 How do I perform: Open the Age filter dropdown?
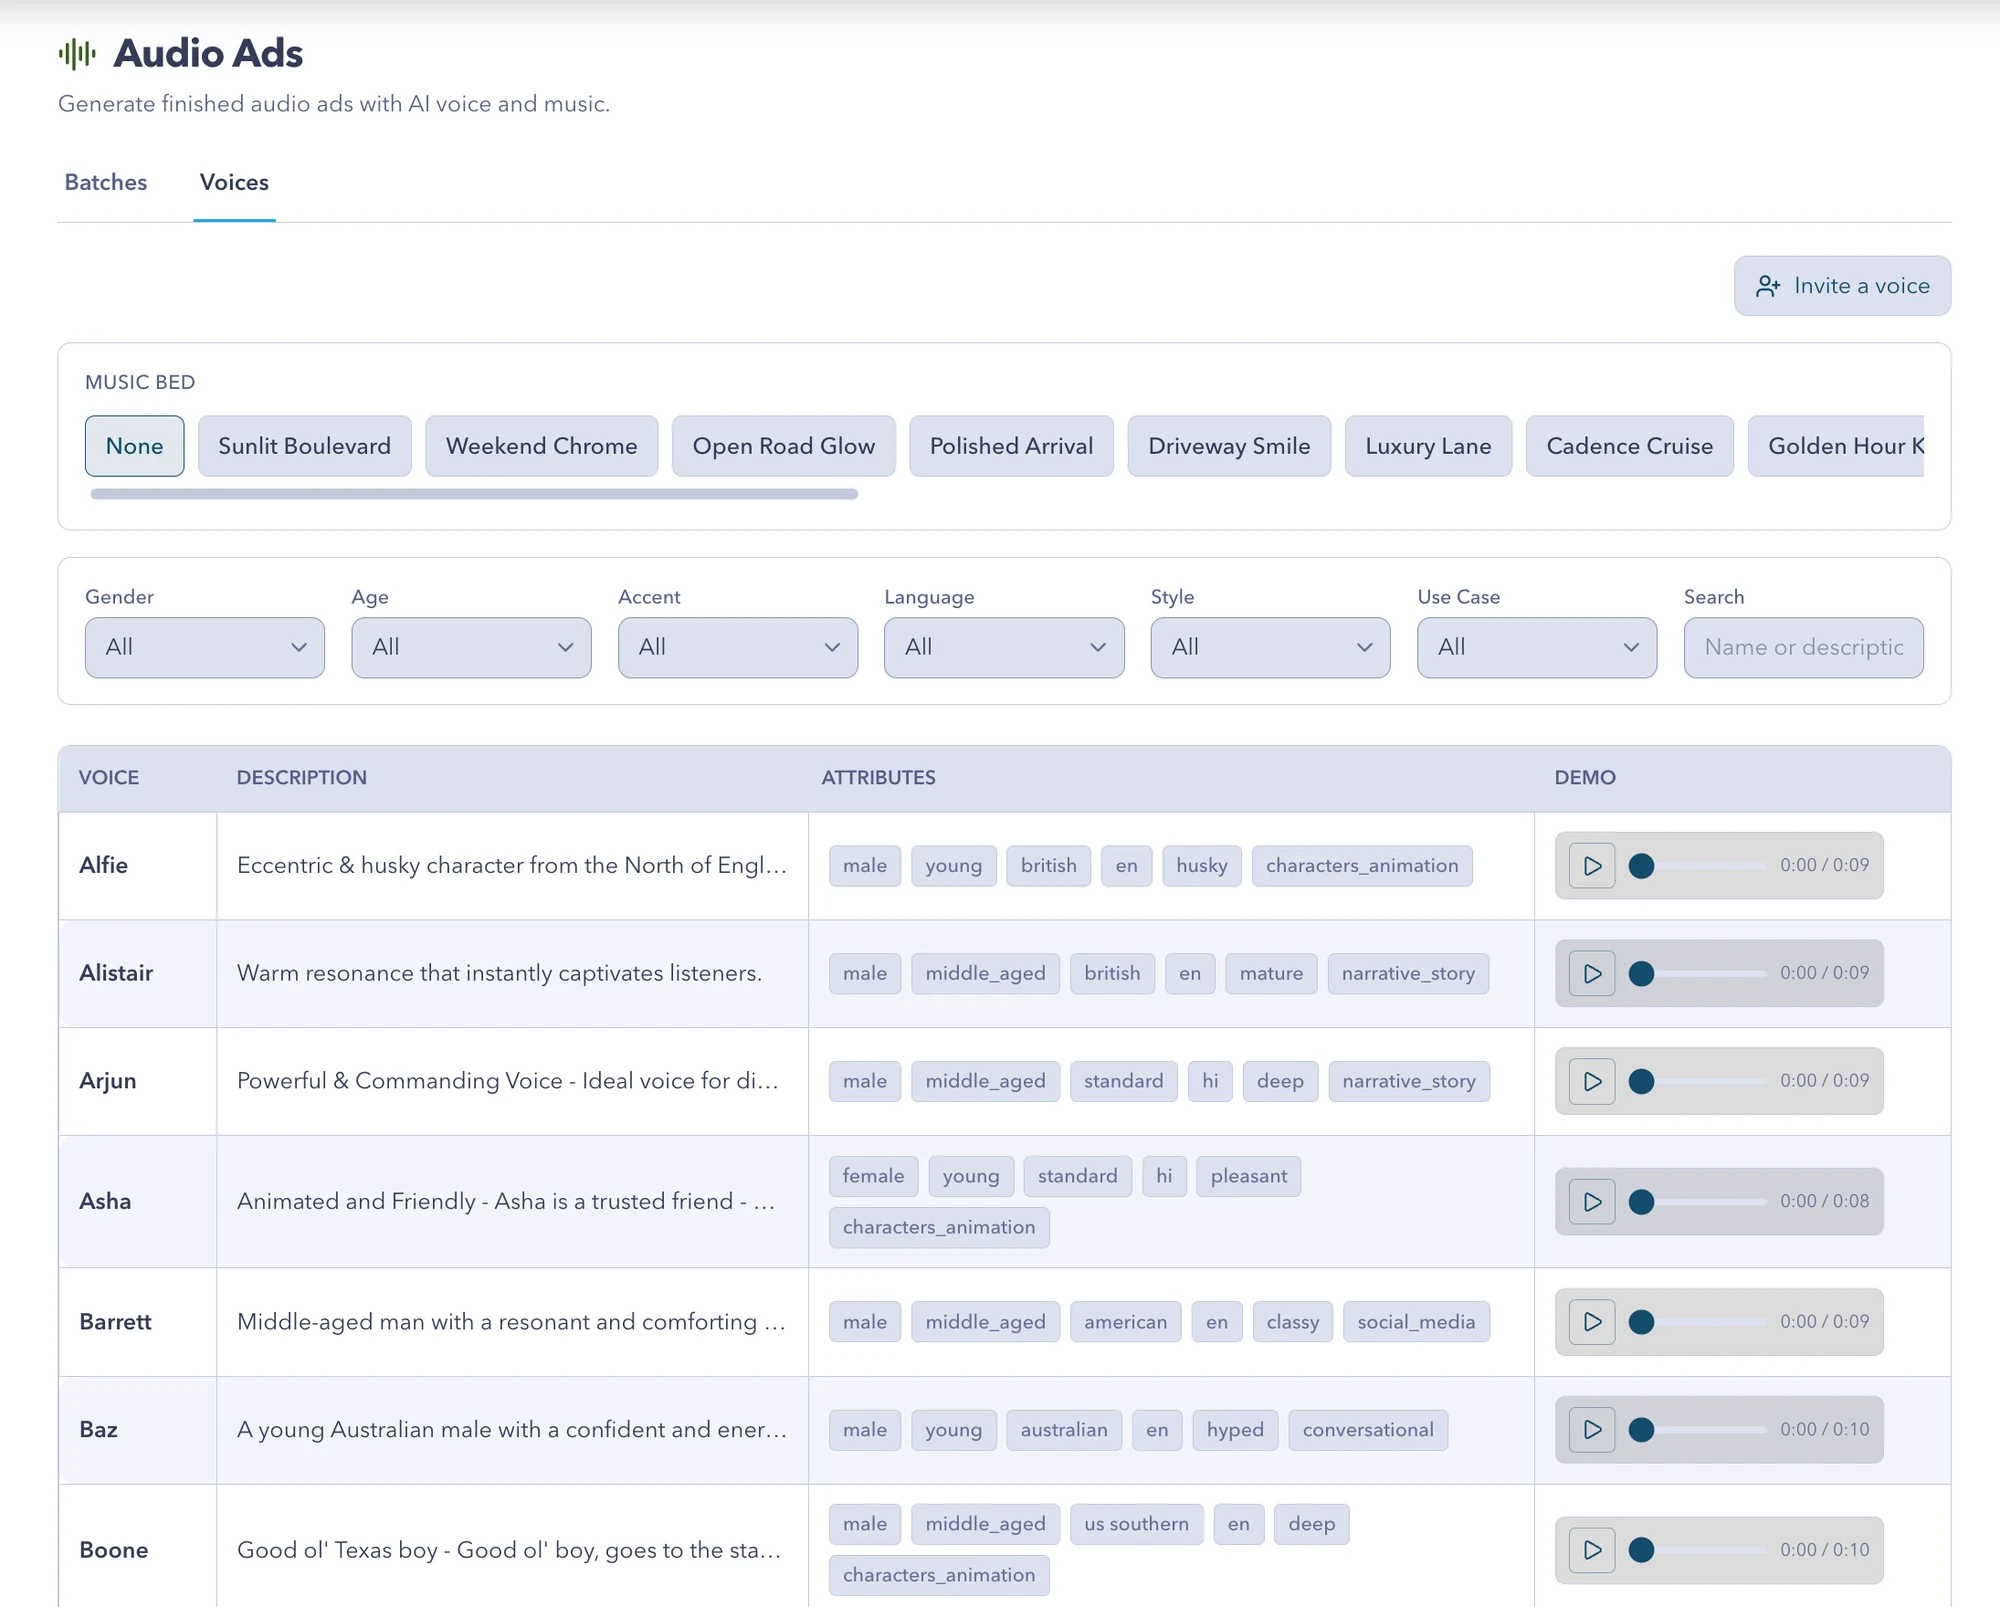point(471,648)
